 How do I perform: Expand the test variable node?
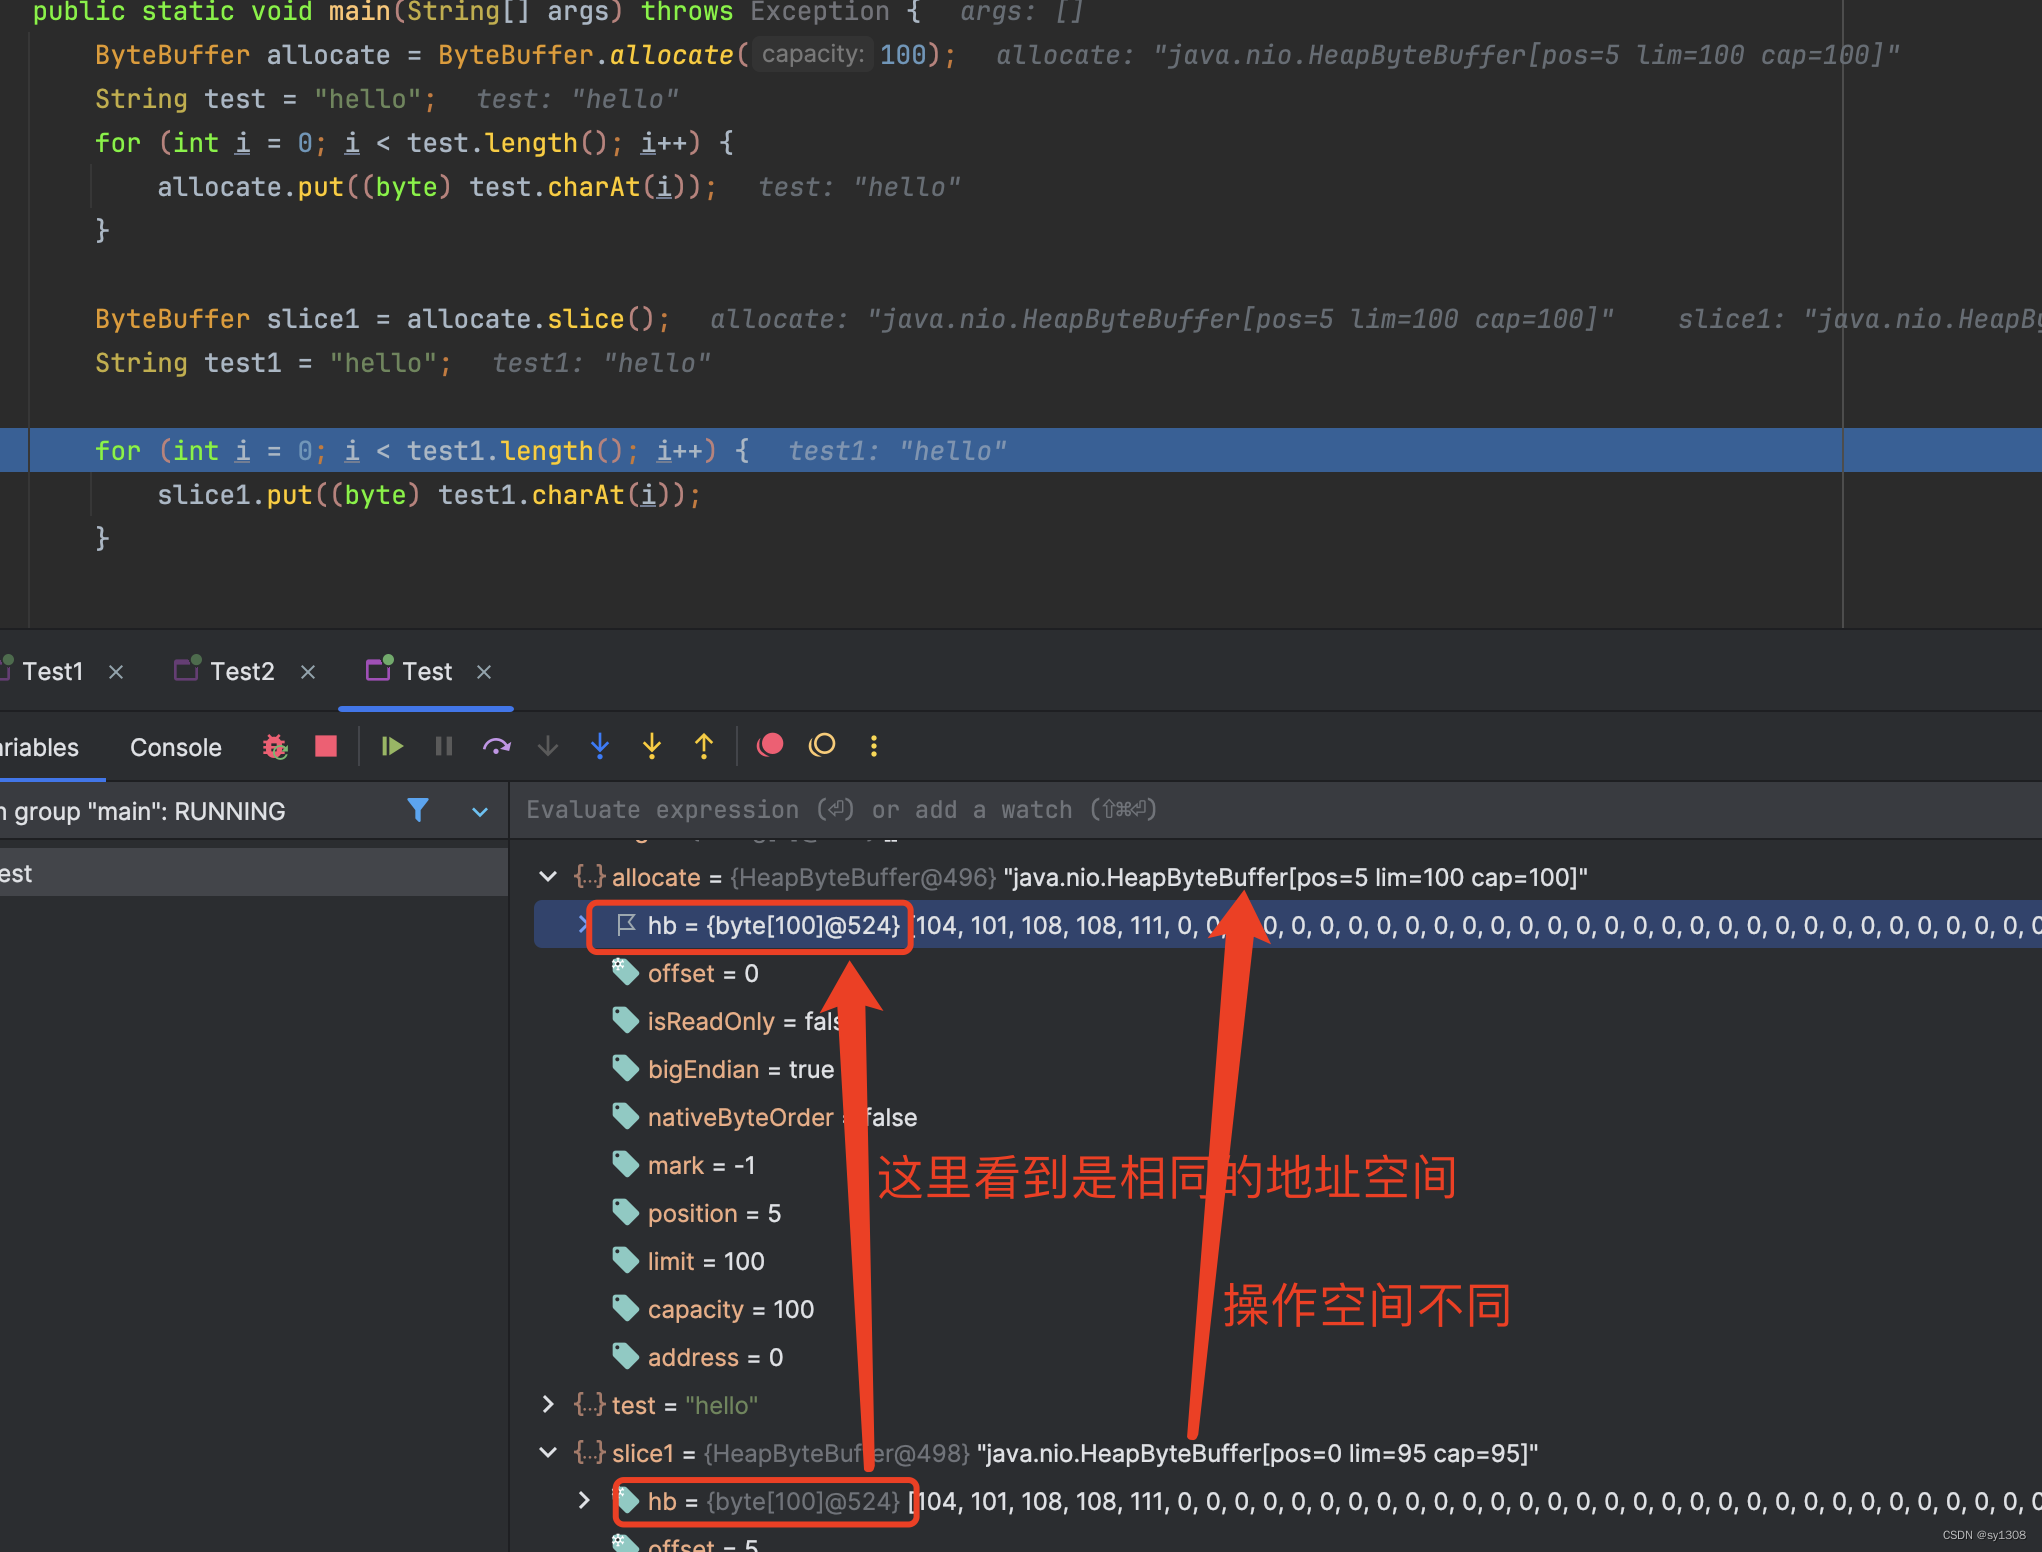tap(548, 1404)
